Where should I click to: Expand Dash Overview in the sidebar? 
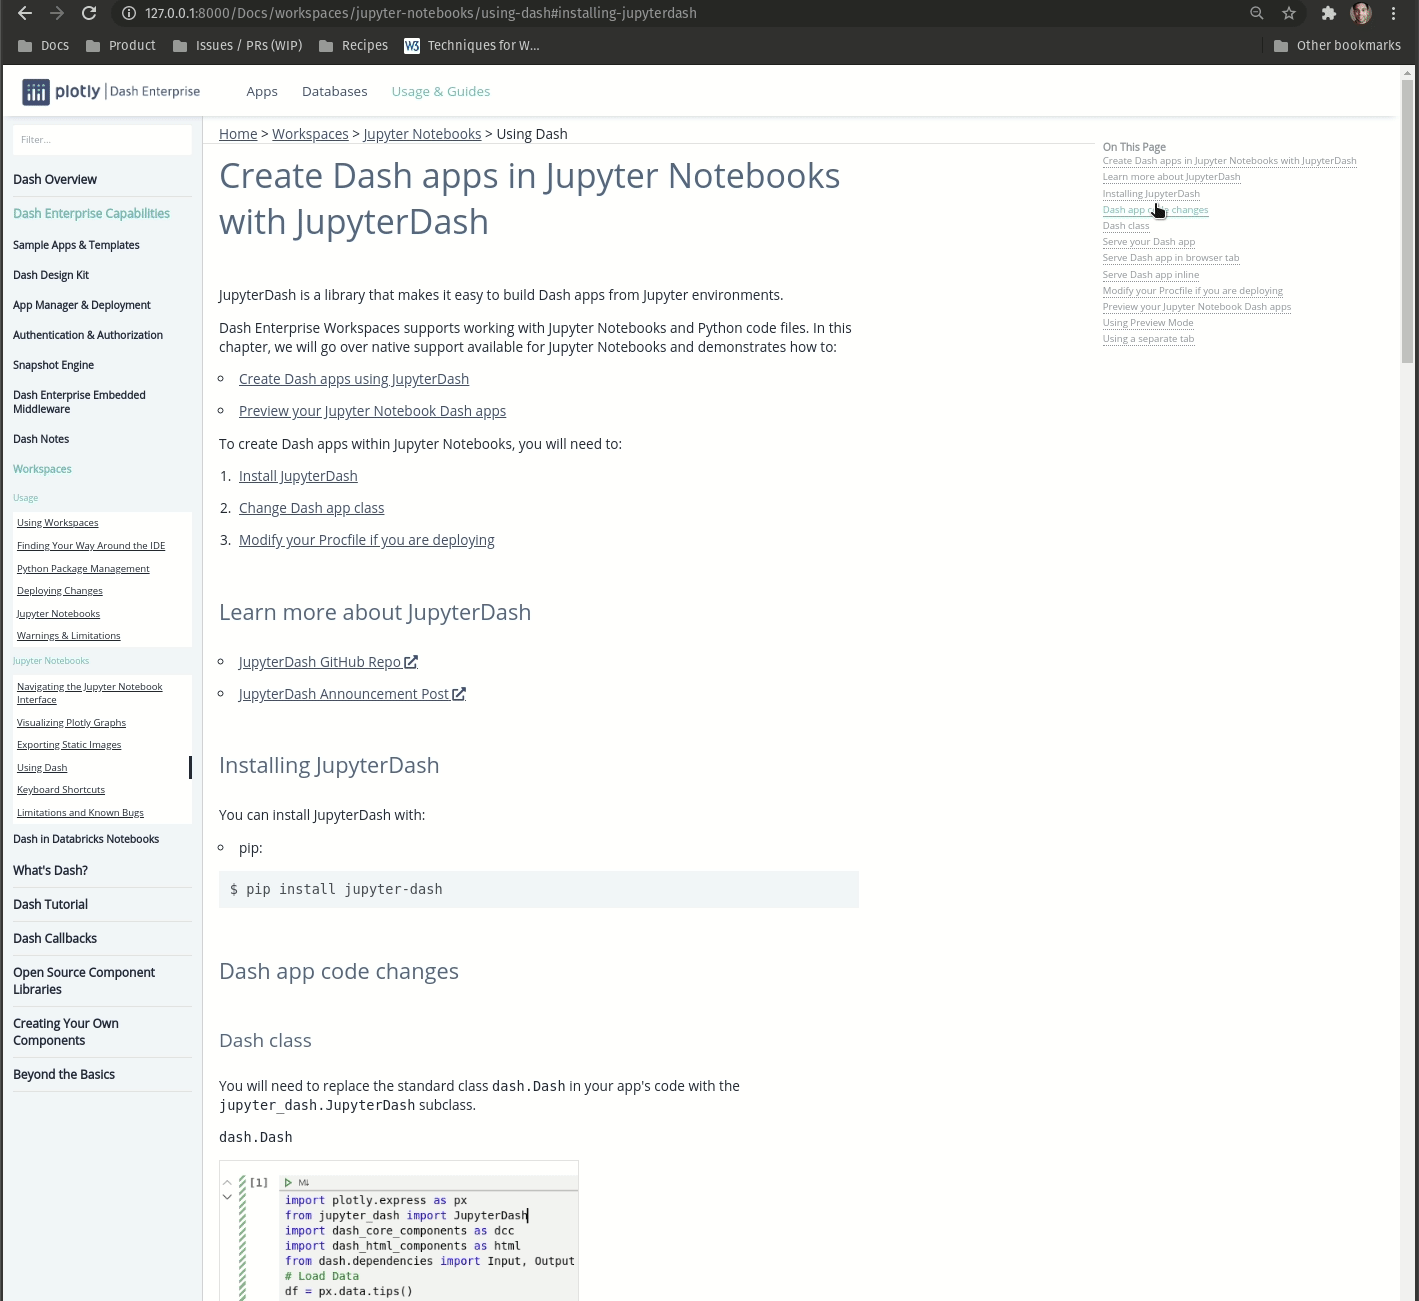(55, 179)
